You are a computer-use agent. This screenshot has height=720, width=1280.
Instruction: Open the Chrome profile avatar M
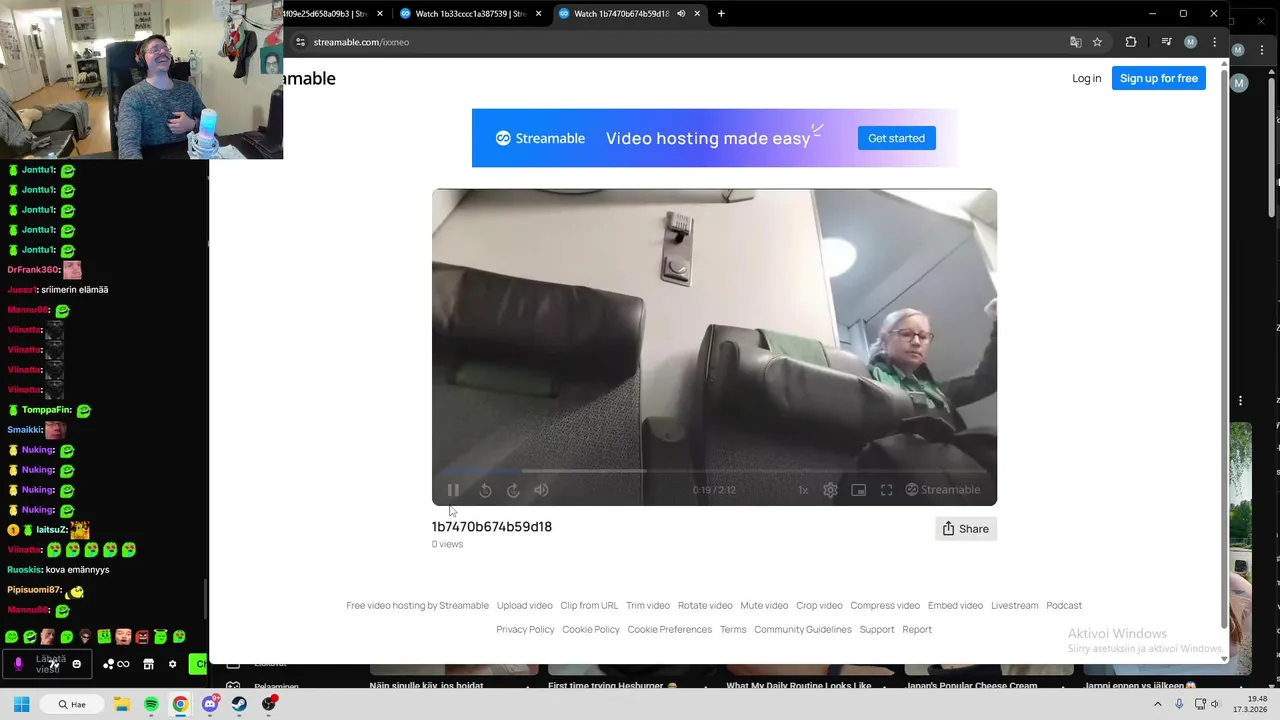tap(1190, 42)
